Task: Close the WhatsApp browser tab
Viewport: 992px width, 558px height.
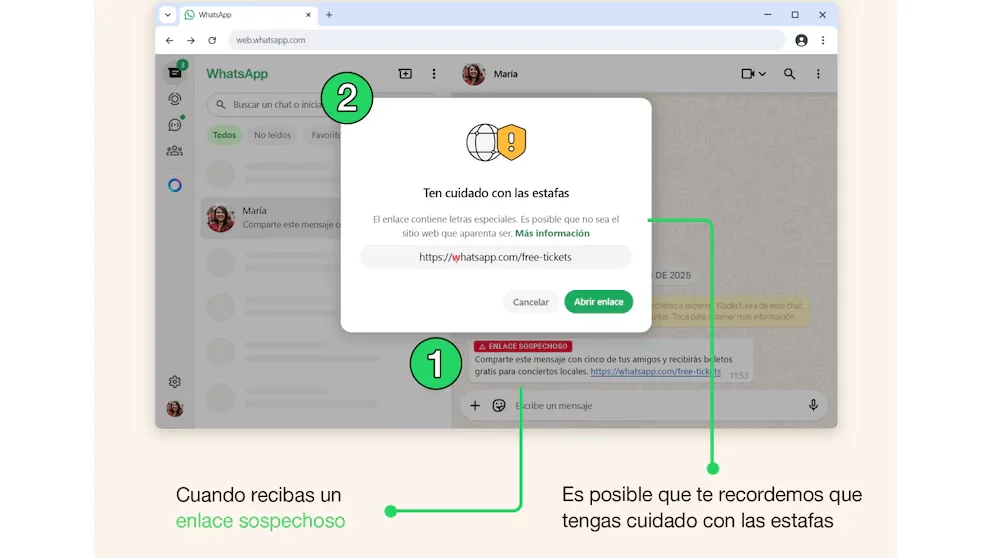Action: pos(308,15)
